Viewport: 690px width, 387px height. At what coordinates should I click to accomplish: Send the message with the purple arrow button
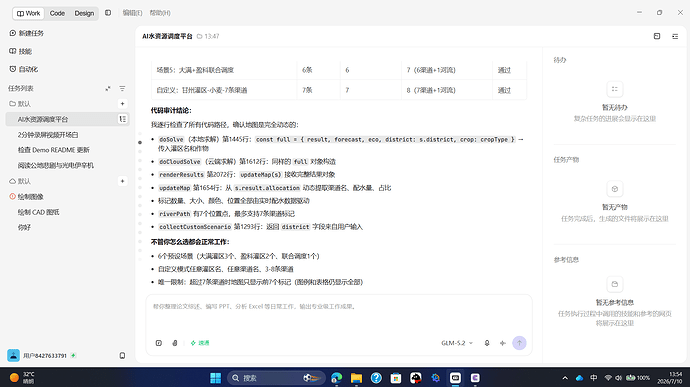tap(519, 343)
